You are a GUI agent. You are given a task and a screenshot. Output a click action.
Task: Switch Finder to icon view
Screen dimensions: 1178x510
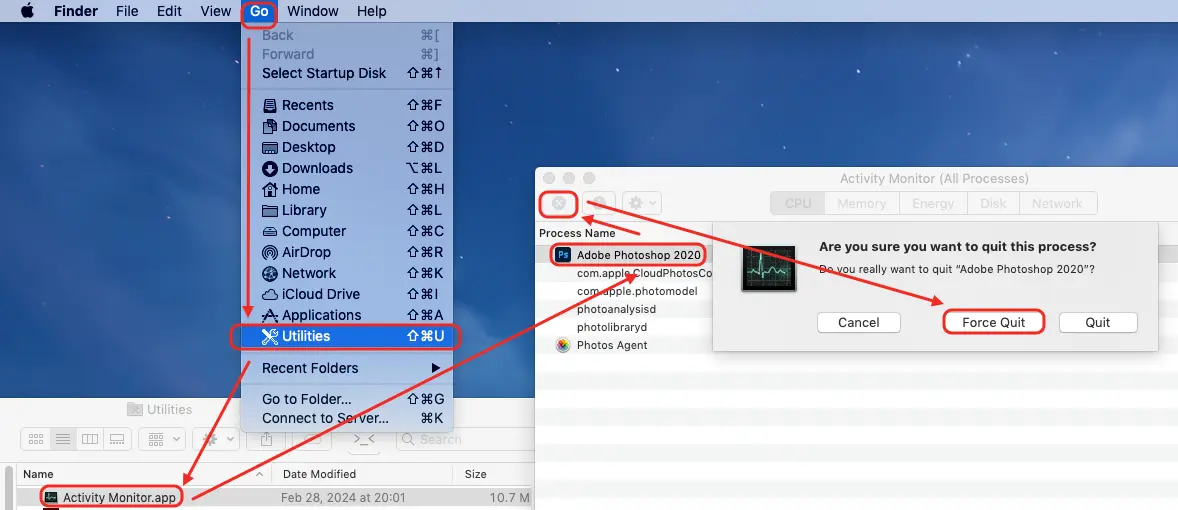(x=36, y=439)
